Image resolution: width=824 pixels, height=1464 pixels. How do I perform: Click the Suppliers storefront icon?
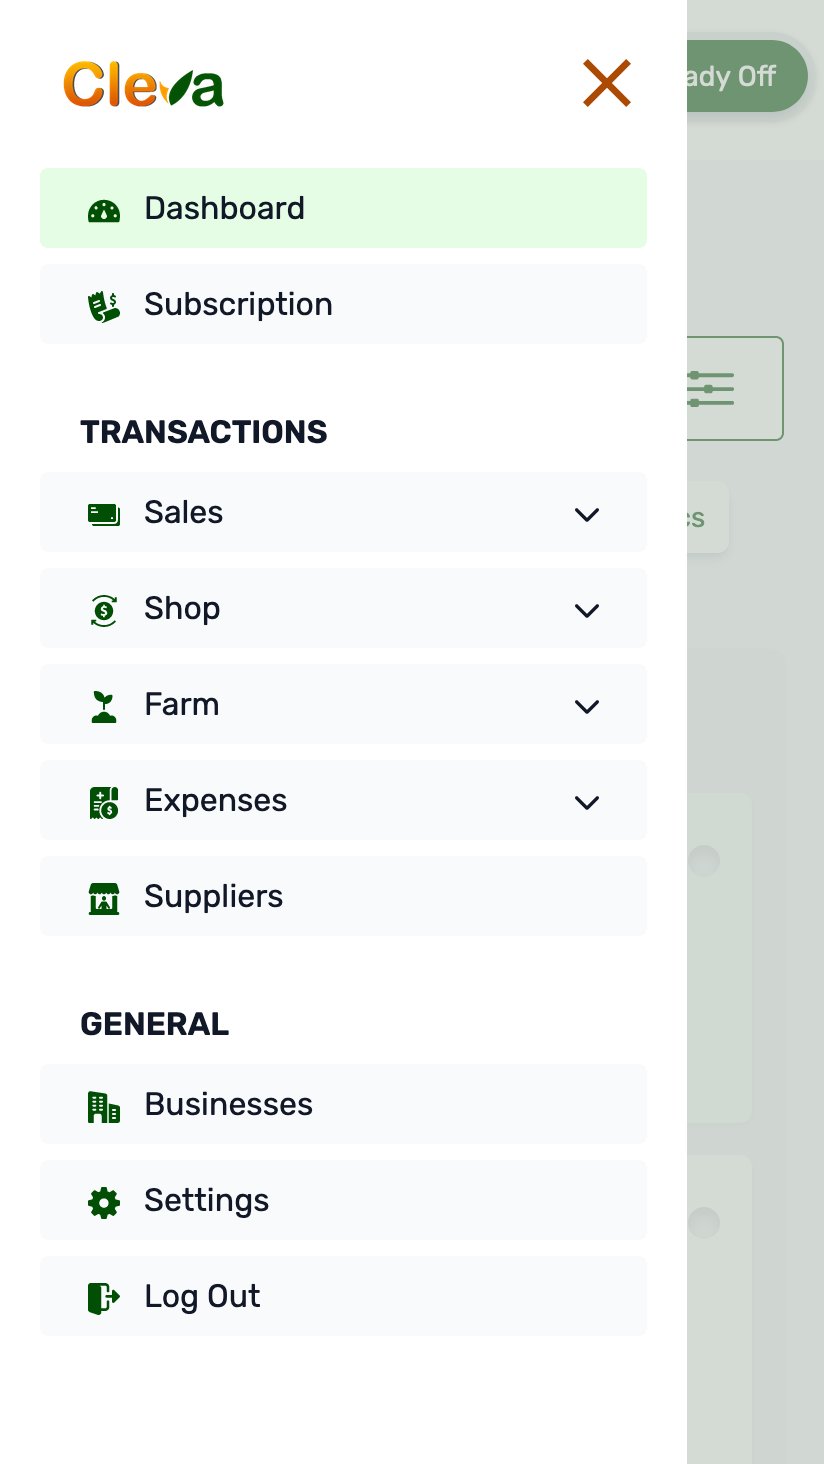click(104, 897)
